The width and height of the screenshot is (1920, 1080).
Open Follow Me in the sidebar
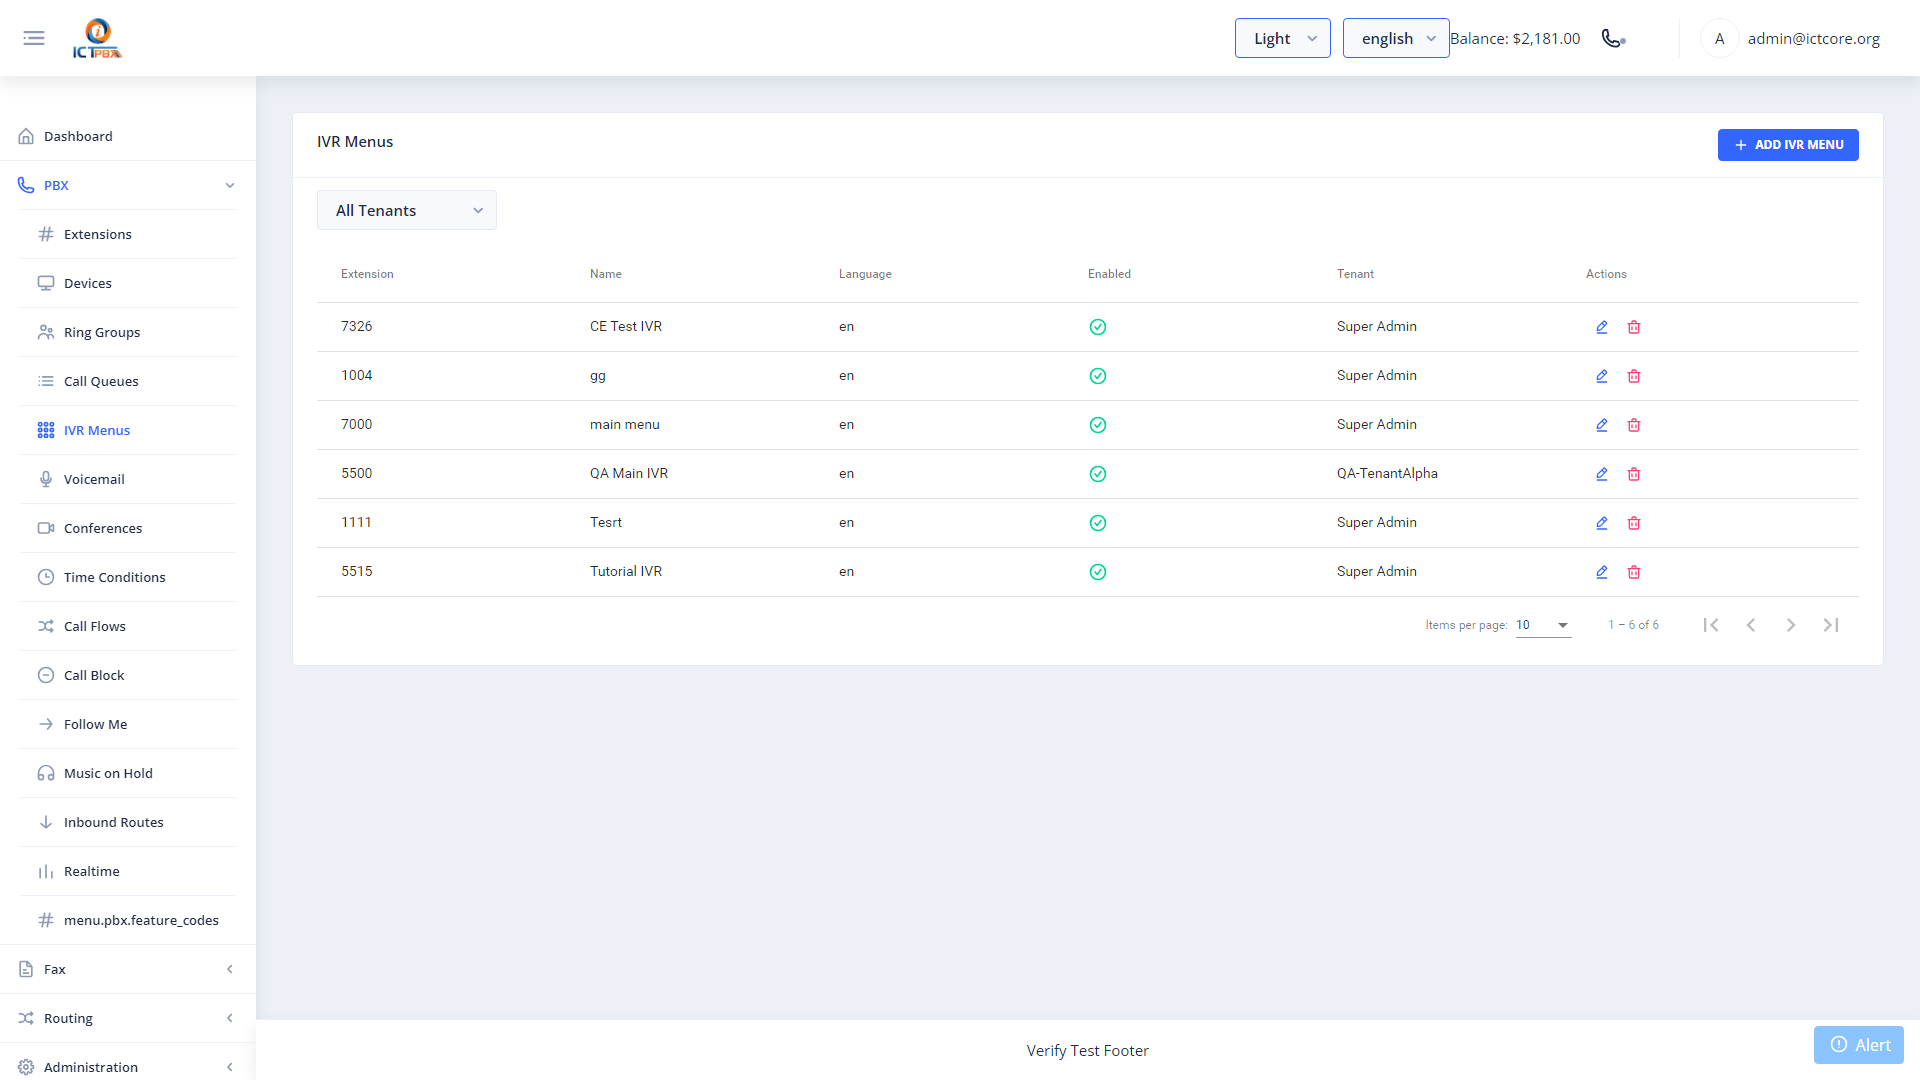pos(128,724)
